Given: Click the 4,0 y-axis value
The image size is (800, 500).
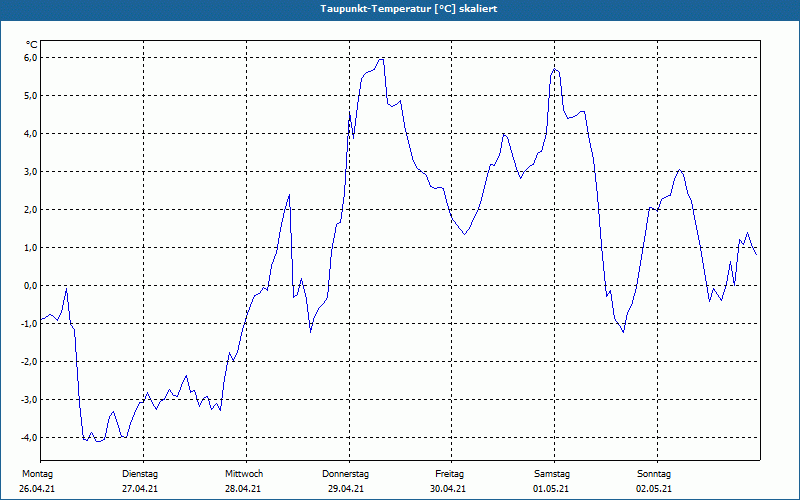Looking at the screenshot, I should pos(31,134).
